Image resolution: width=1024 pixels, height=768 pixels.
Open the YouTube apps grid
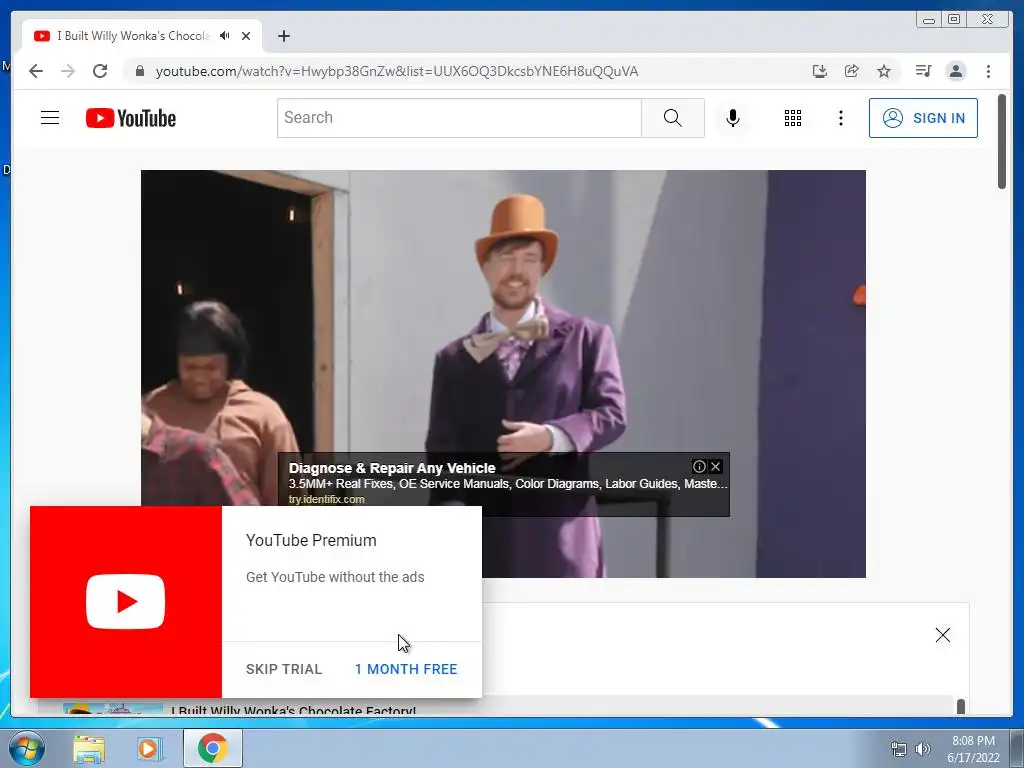(793, 118)
